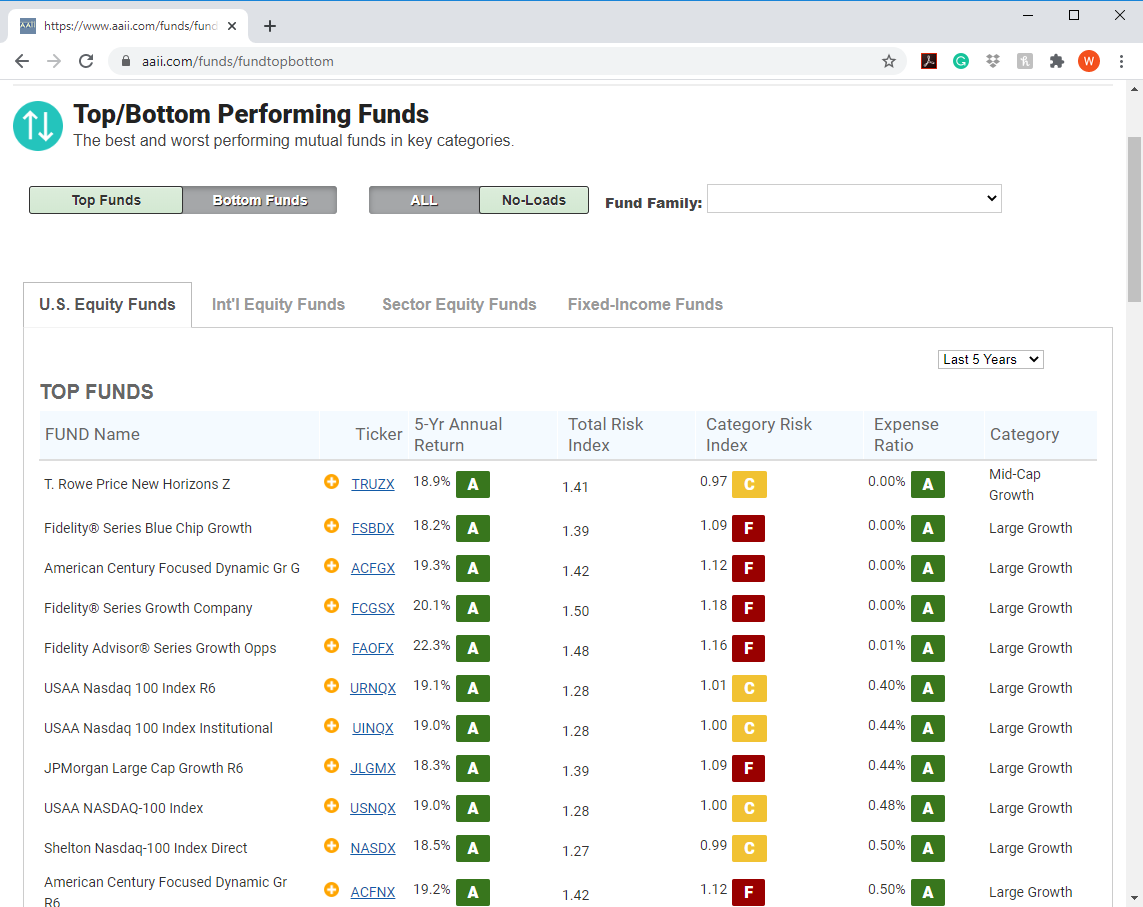Viewport: 1143px width, 907px height.
Task: Expand the Last 5 Years period dropdown
Action: (991, 359)
